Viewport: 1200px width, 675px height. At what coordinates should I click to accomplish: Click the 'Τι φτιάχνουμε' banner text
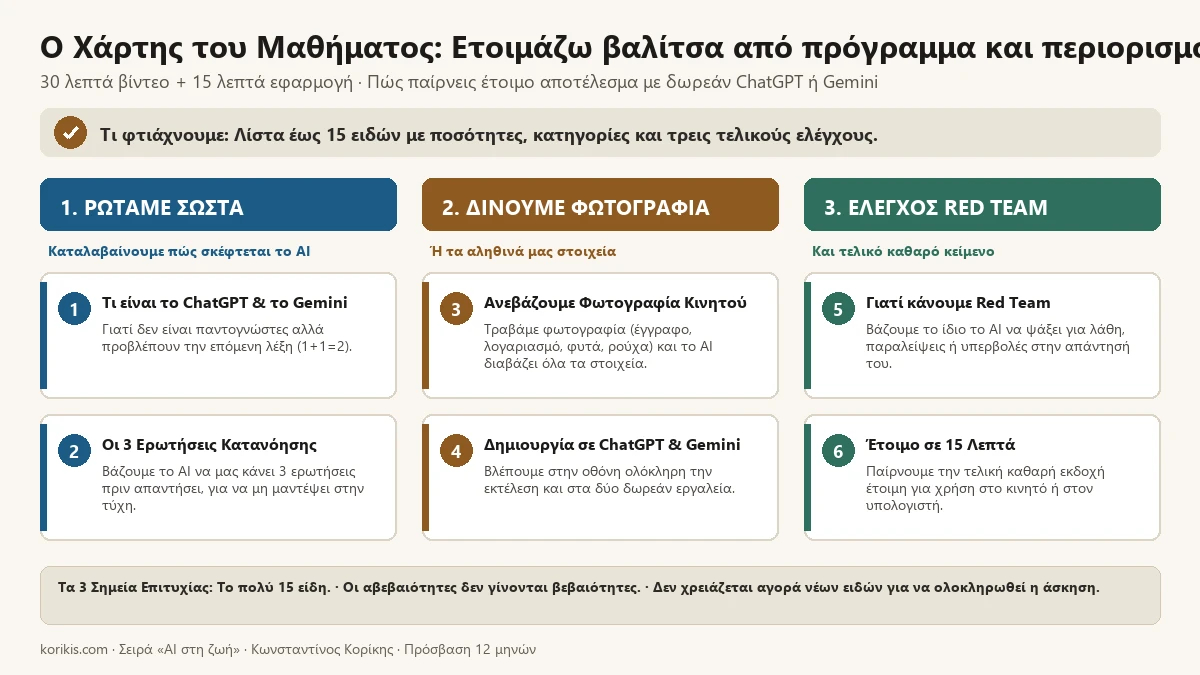[x=489, y=134]
